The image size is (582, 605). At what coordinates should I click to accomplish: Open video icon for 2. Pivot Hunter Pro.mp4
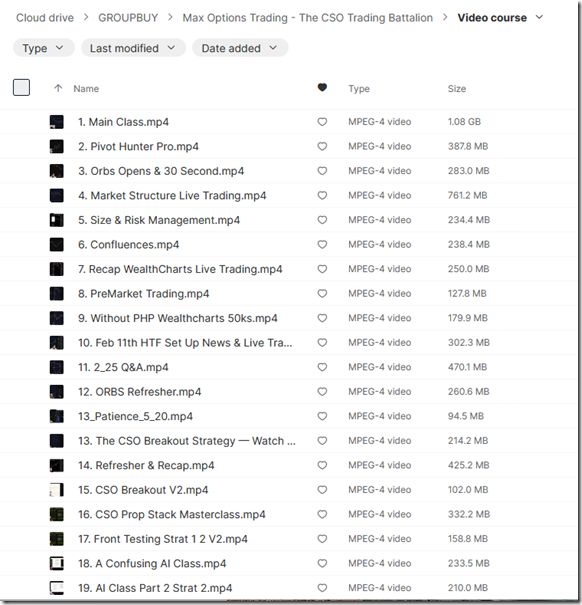[57, 147]
